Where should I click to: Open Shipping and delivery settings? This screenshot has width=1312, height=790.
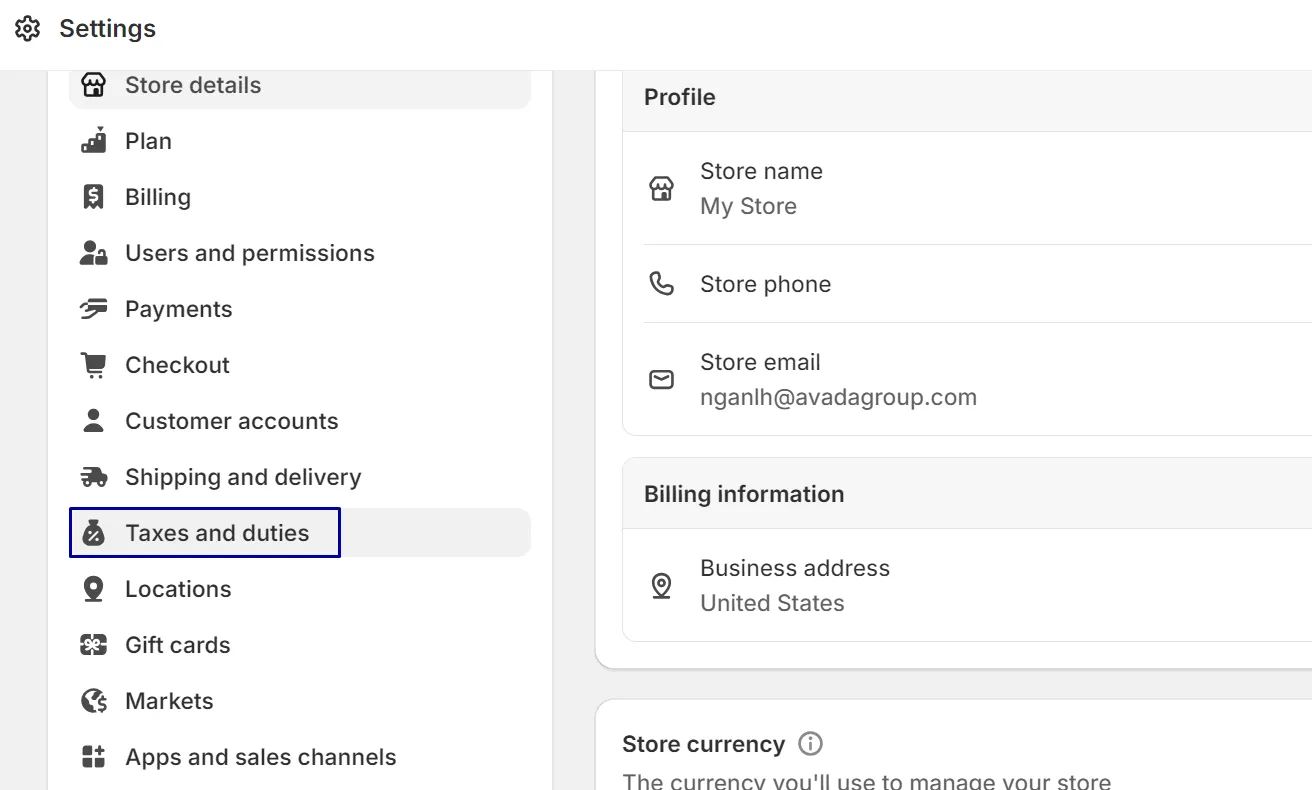click(x=300, y=477)
